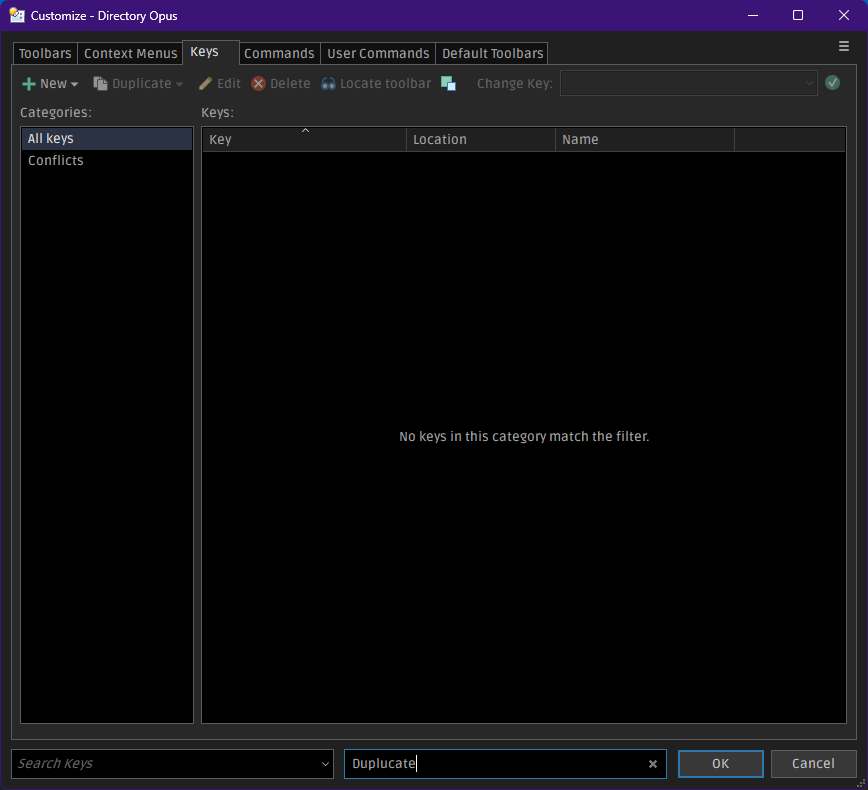This screenshot has width=868, height=790.
Task: Click the New key button
Action: [44, 84]
